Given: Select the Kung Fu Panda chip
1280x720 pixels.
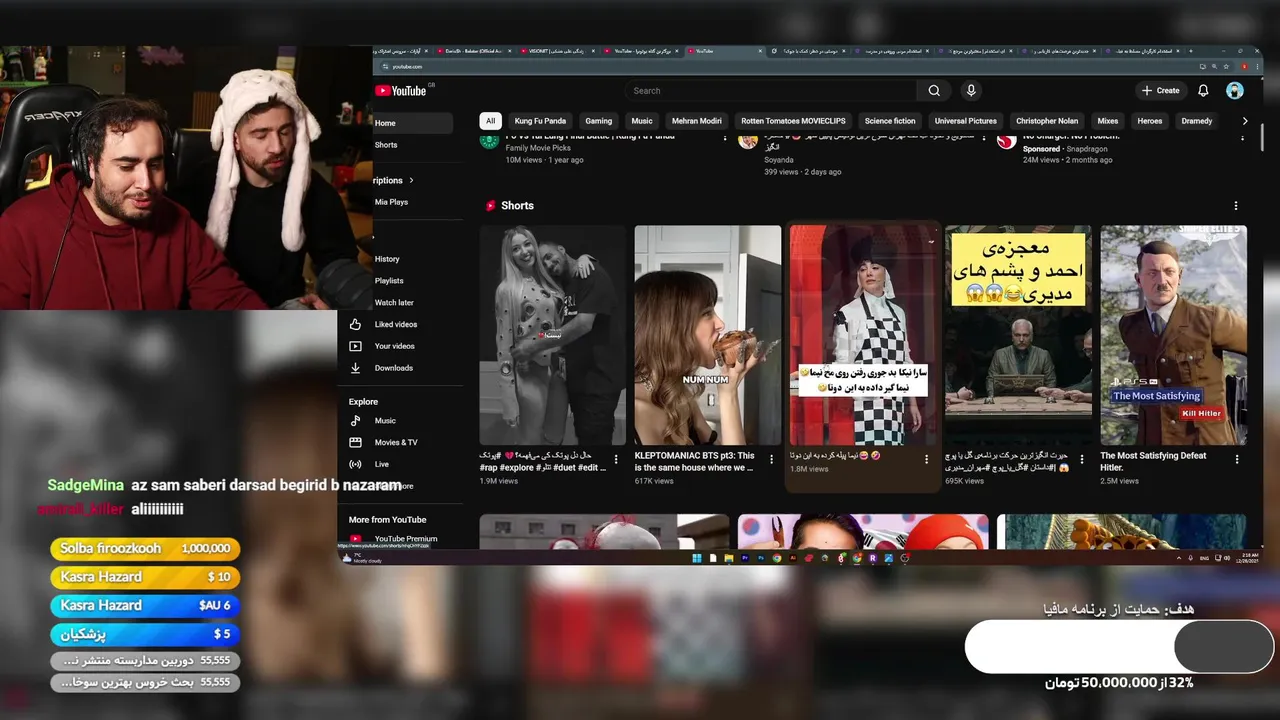Looking at the screenshot, I should point(540,121).
